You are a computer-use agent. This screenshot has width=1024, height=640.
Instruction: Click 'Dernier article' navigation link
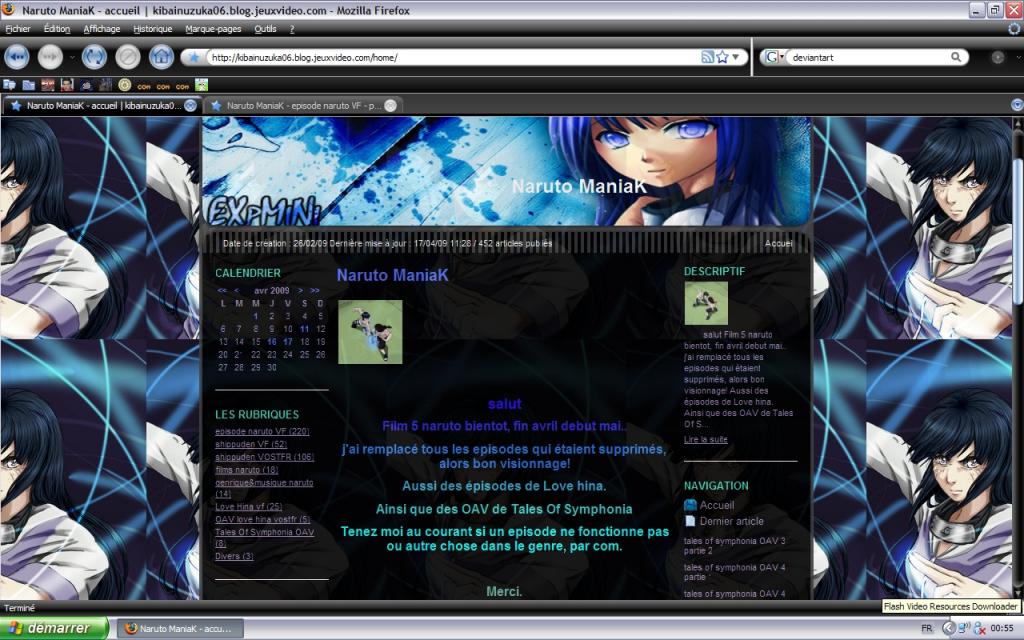click(x=731, y=521)
